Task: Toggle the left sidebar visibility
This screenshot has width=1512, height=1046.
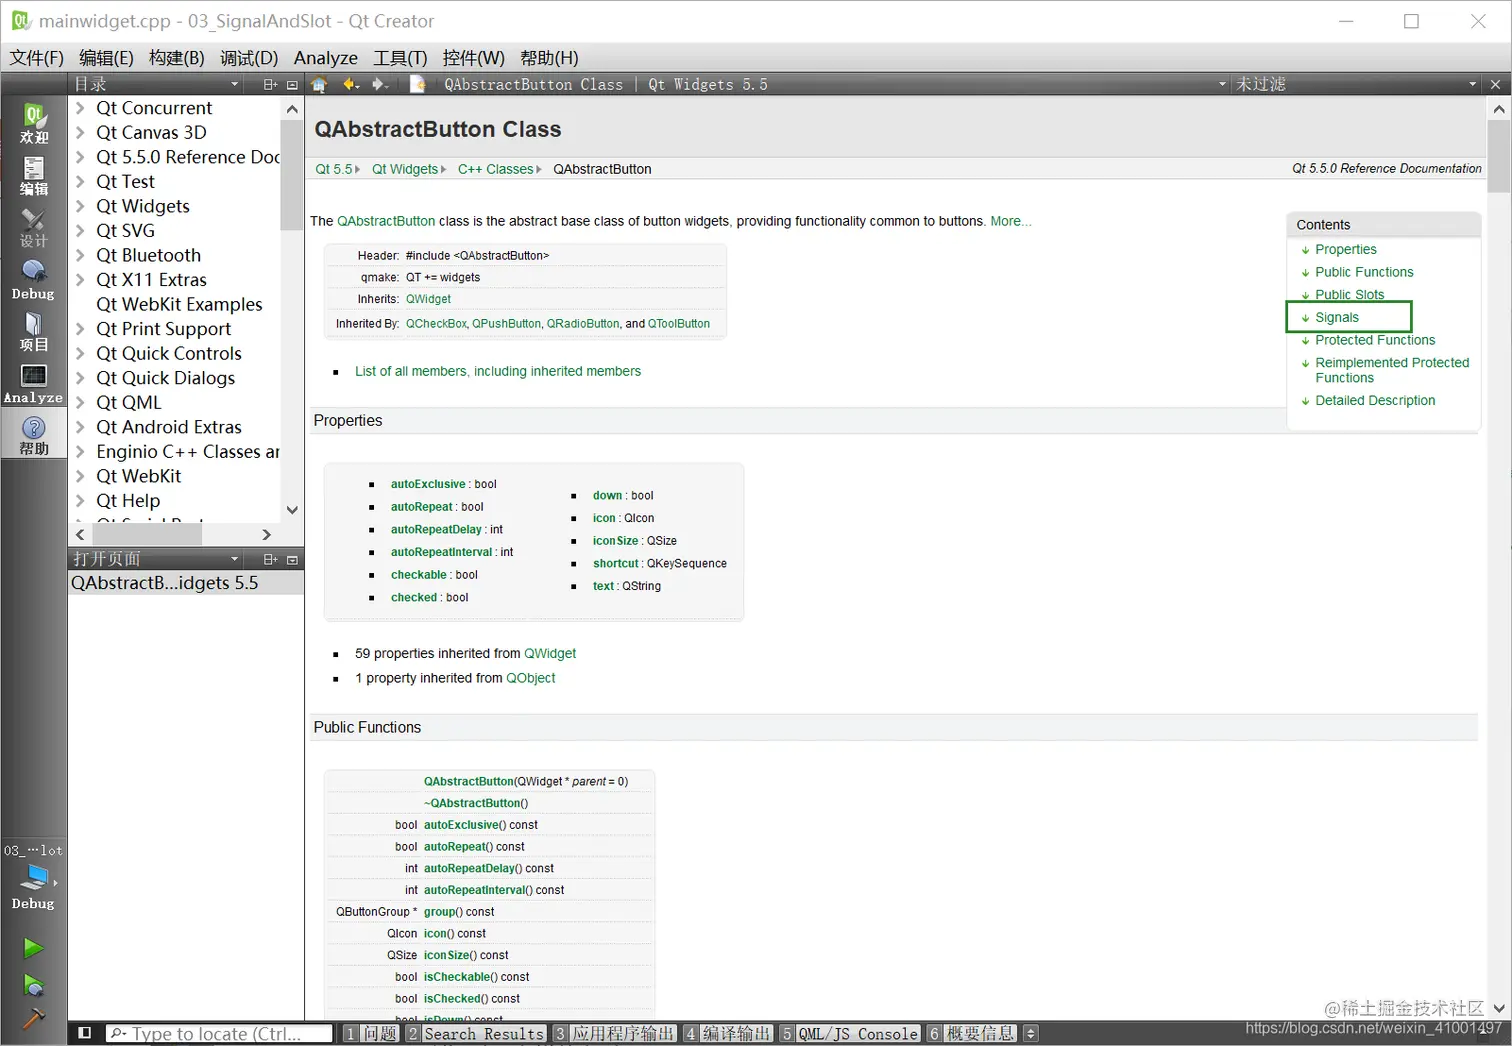Action: click(x=85, y=1033)
